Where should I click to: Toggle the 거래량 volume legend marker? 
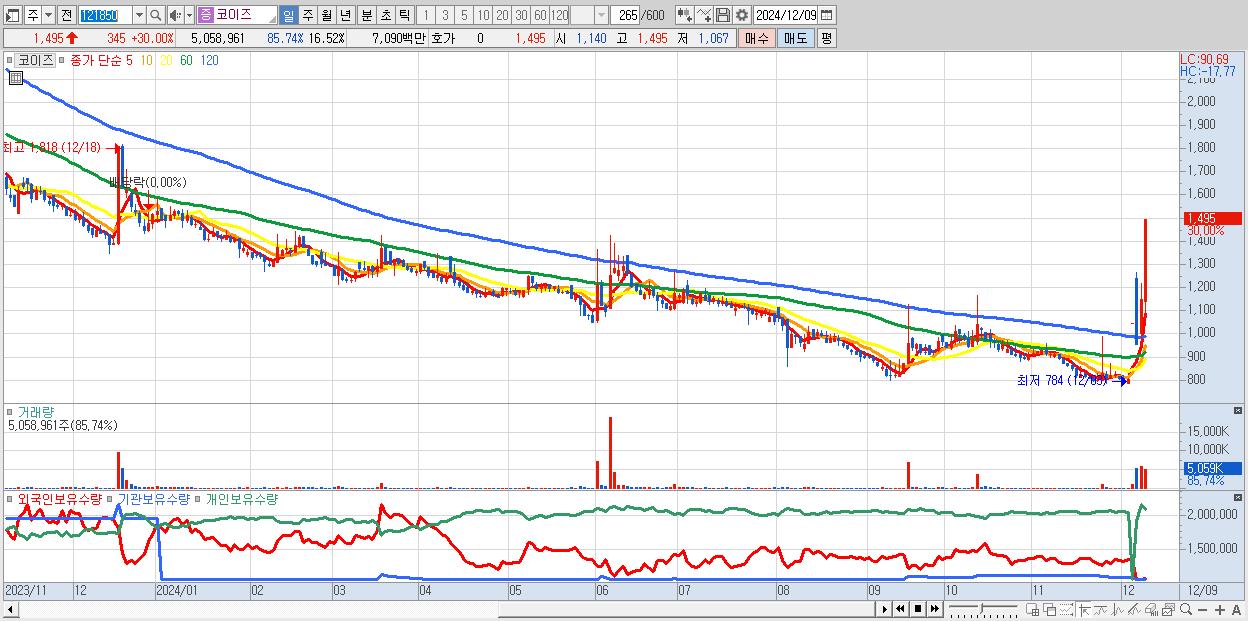11,411
